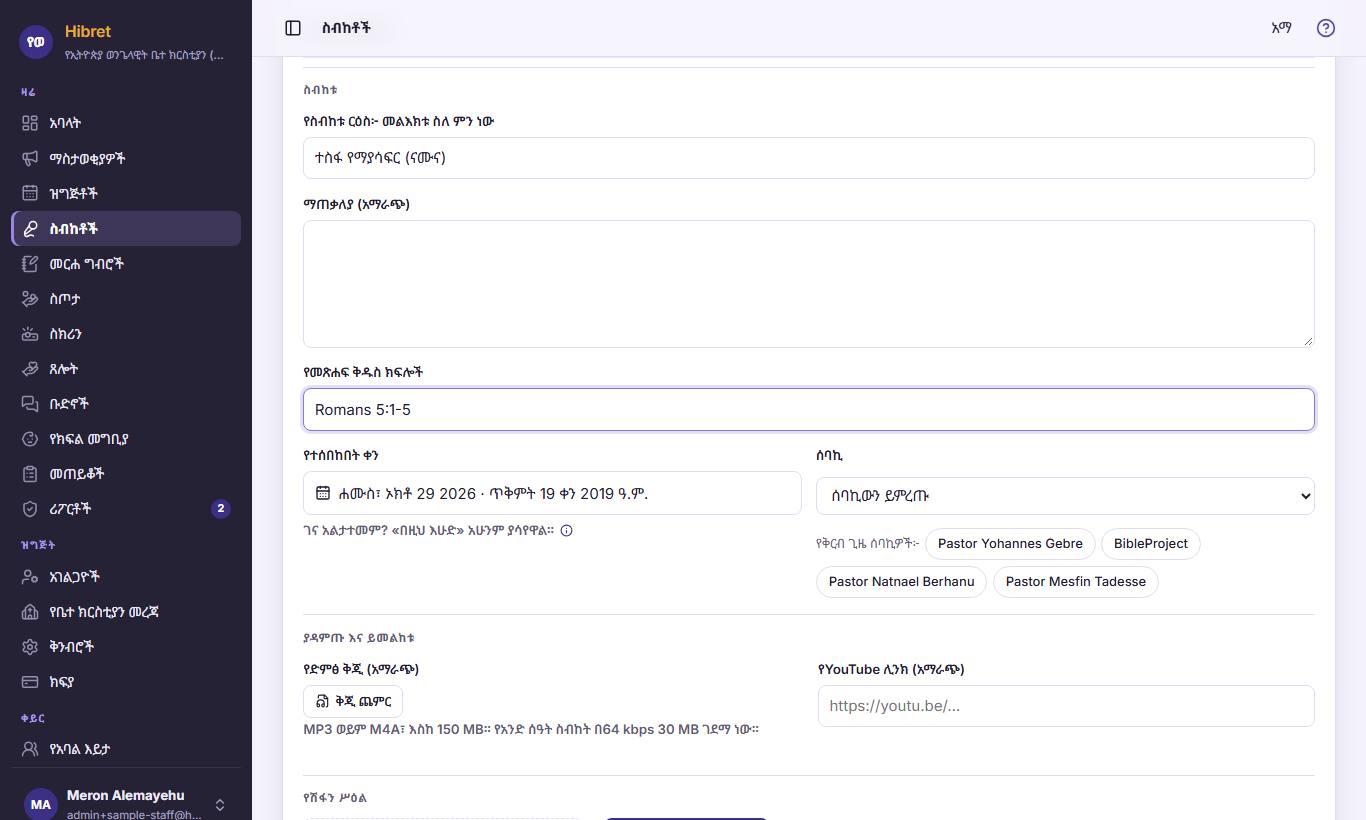1366x820 pixels.
Task: Open the ሰባኪውን ይምረጡ preacher dropdown
Action: click(1065, 496)
